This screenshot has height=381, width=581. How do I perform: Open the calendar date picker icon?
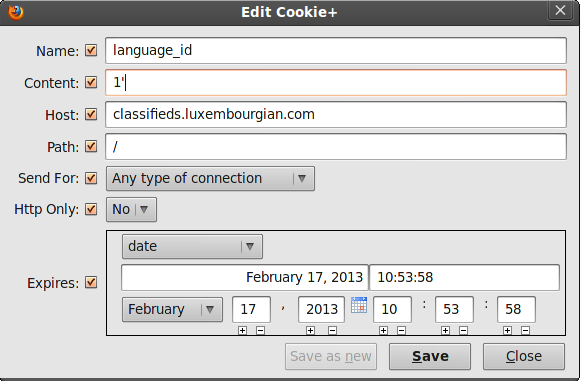point(359,305)
